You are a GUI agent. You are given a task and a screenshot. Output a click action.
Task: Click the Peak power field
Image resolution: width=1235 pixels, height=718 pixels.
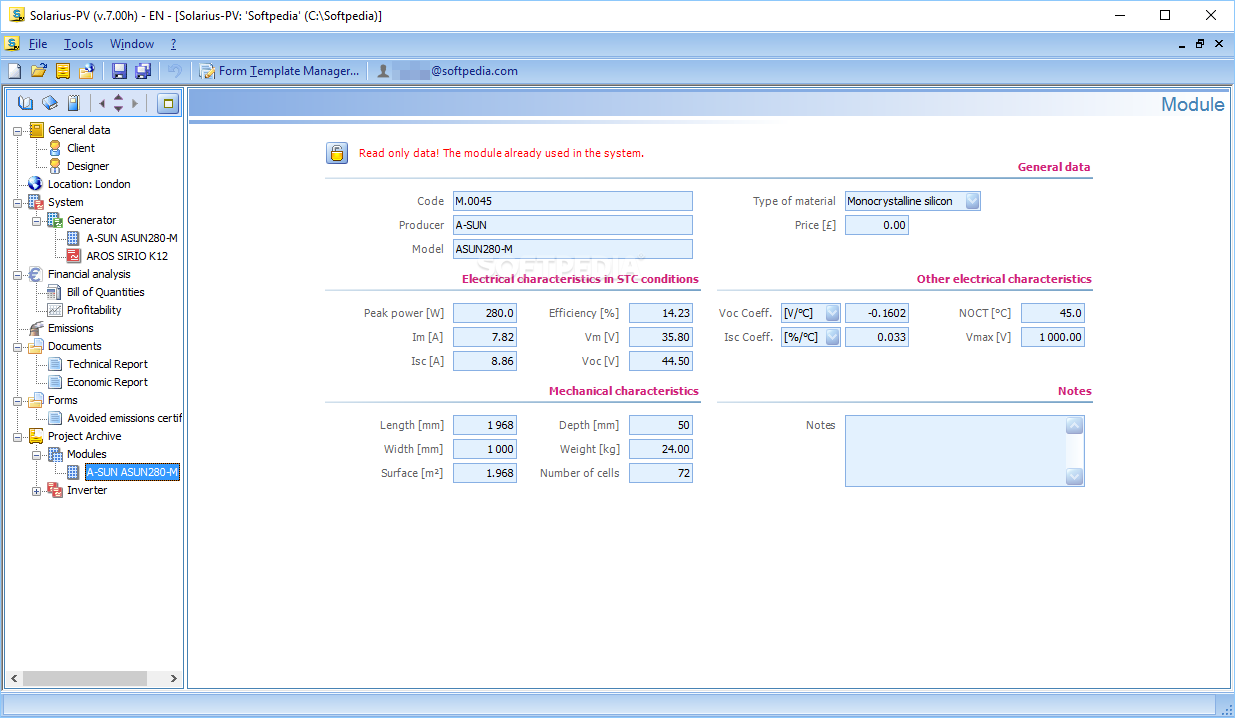(485, 313)
